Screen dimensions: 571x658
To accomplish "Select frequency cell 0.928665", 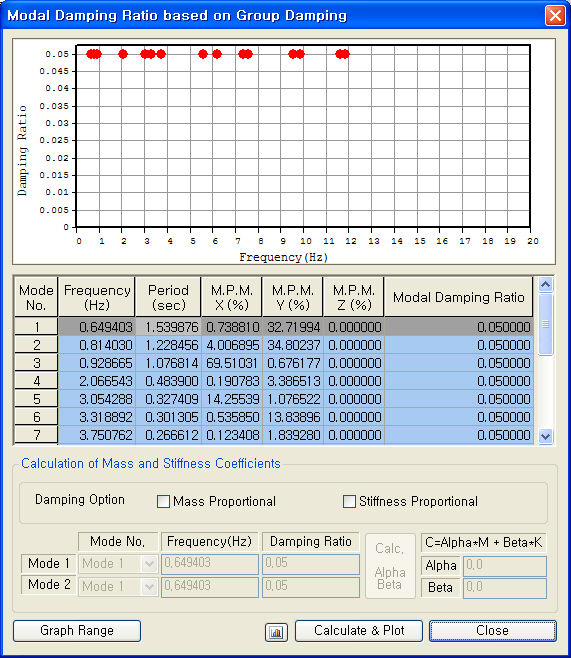I will [97, 363].
